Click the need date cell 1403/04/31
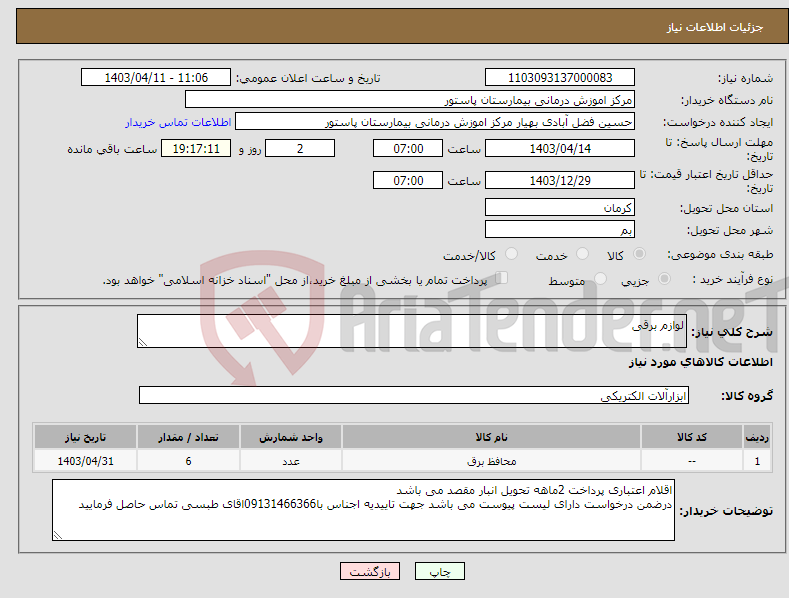 (x=86, y=461)
